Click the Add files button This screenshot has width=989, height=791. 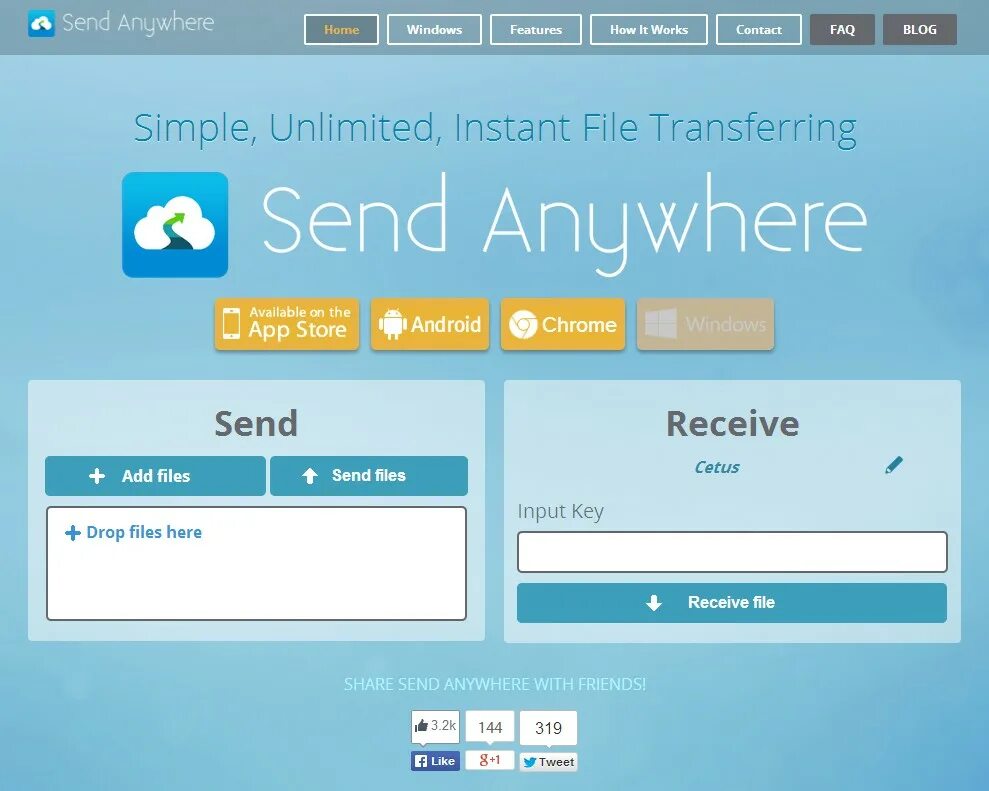[x=155, y=476]
